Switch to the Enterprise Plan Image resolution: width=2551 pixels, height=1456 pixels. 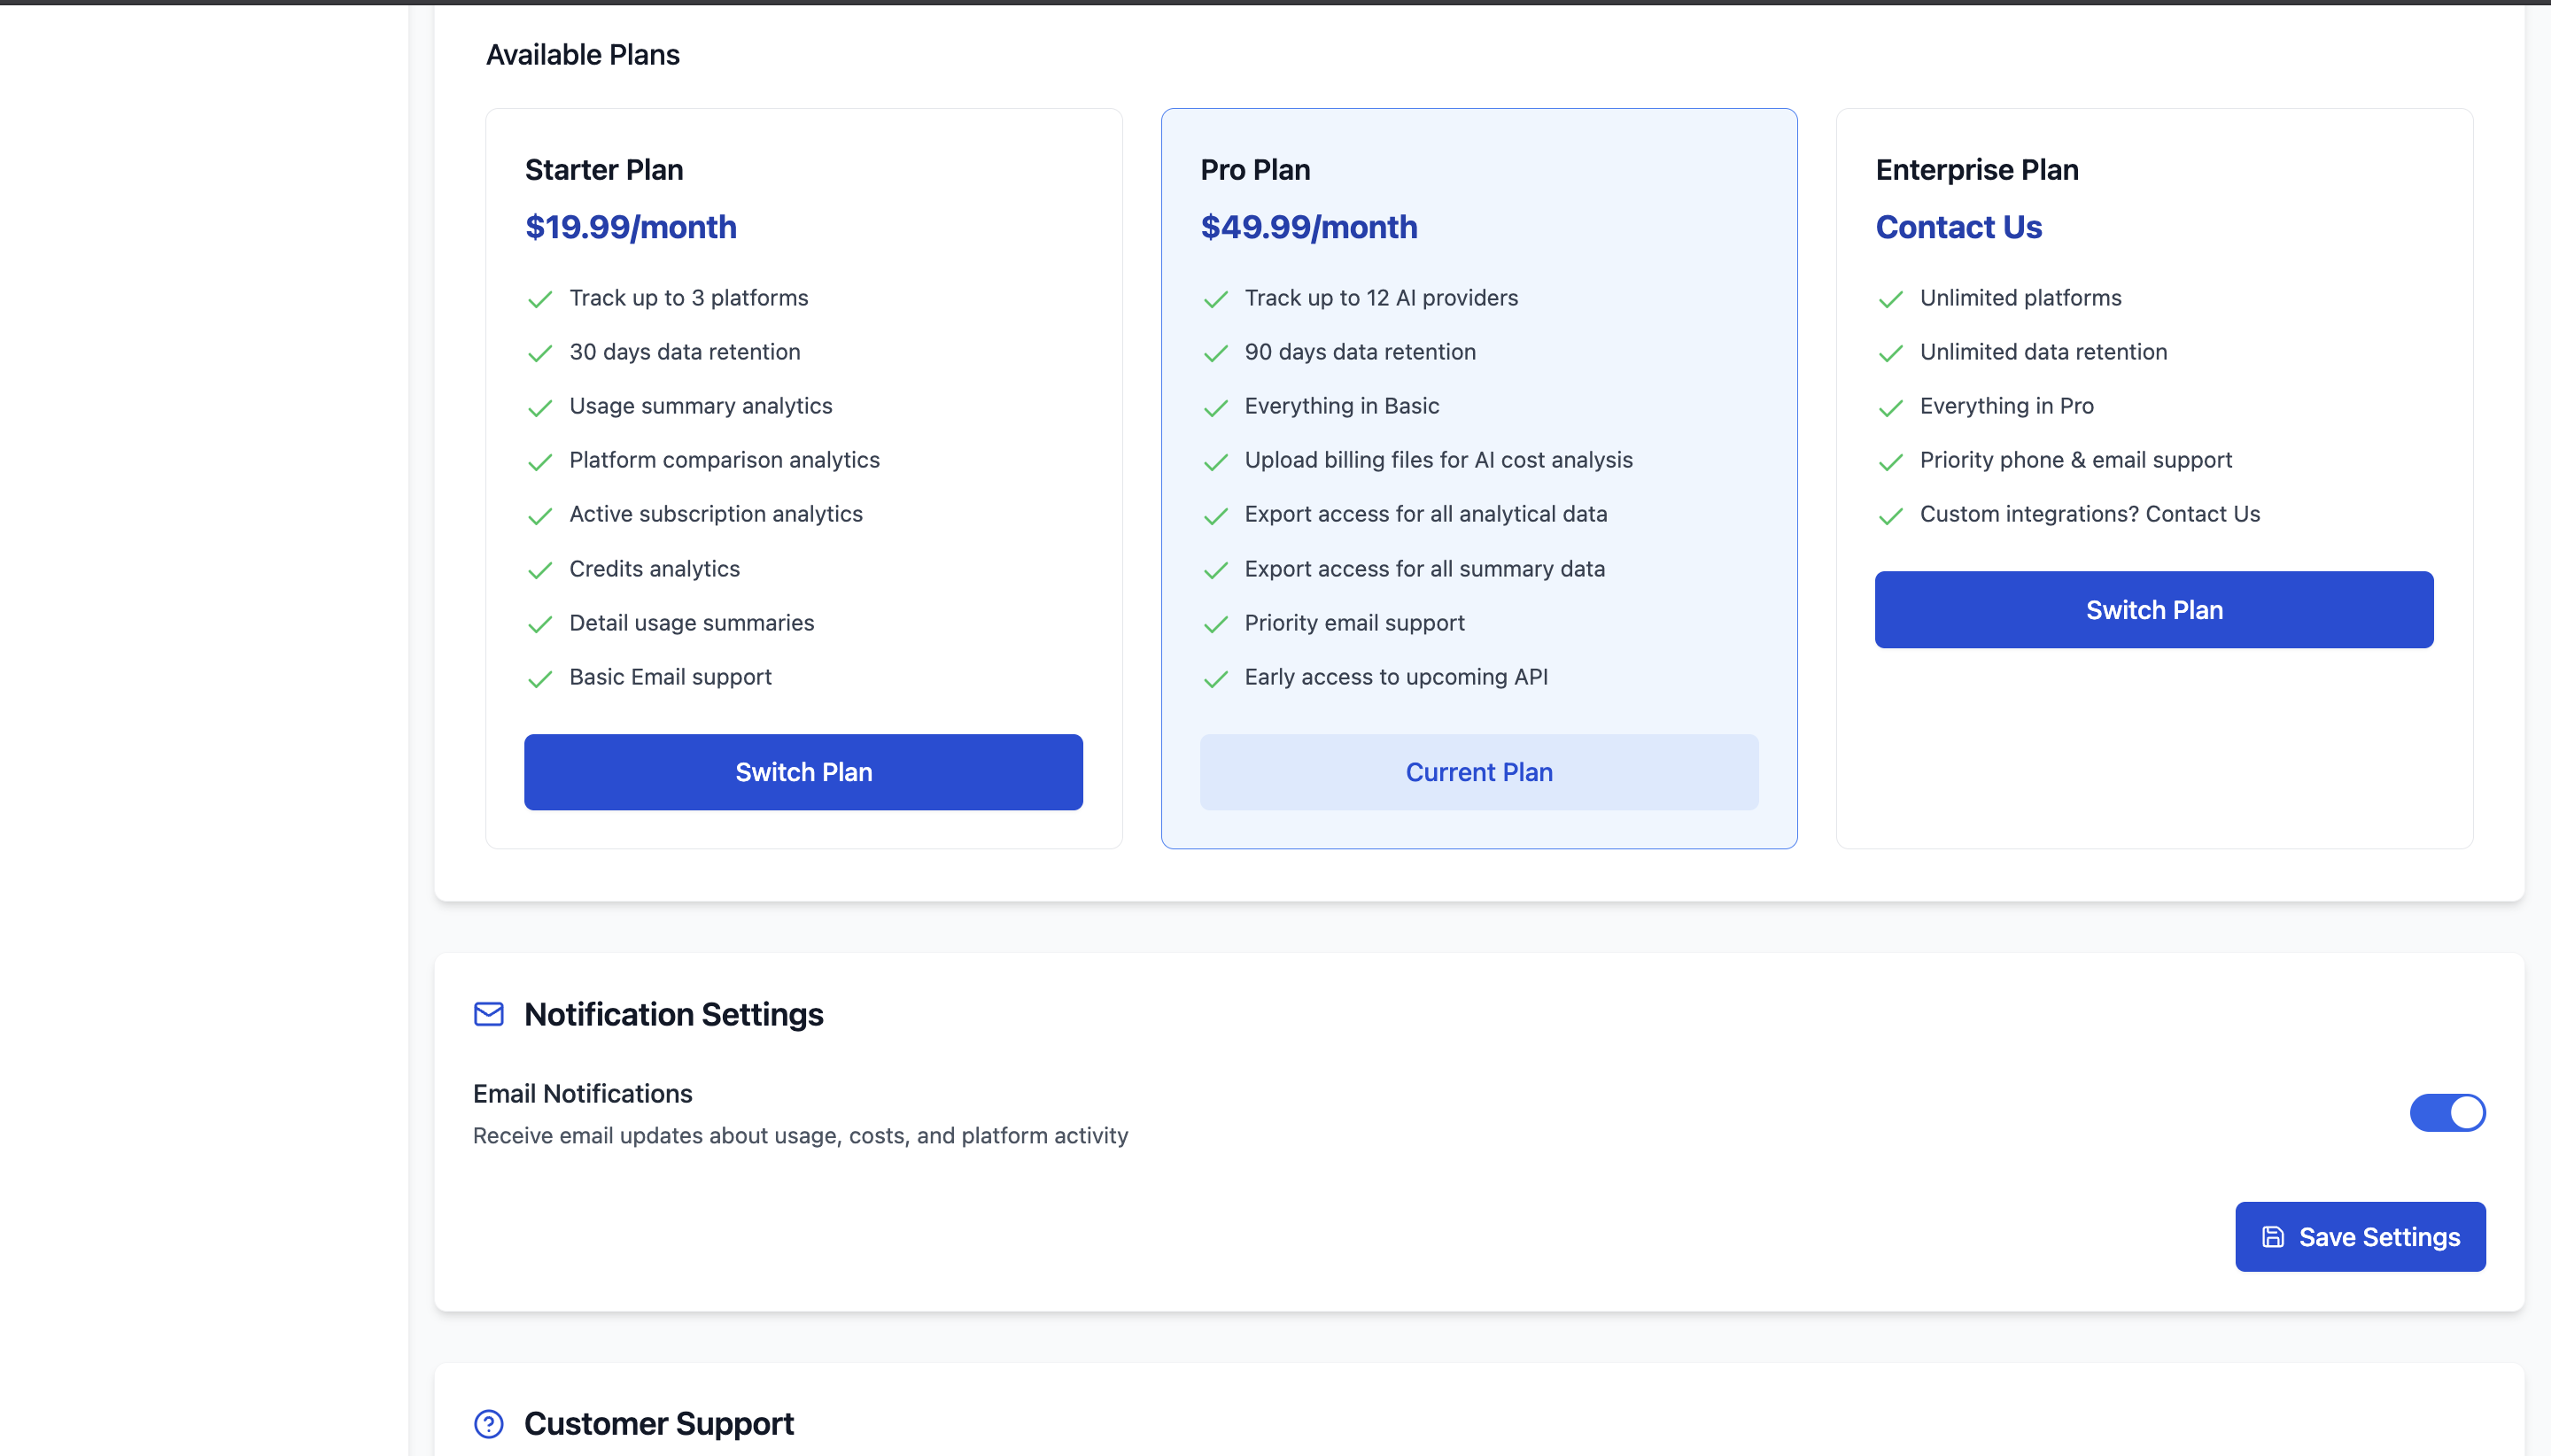(x=2154, y=610)
